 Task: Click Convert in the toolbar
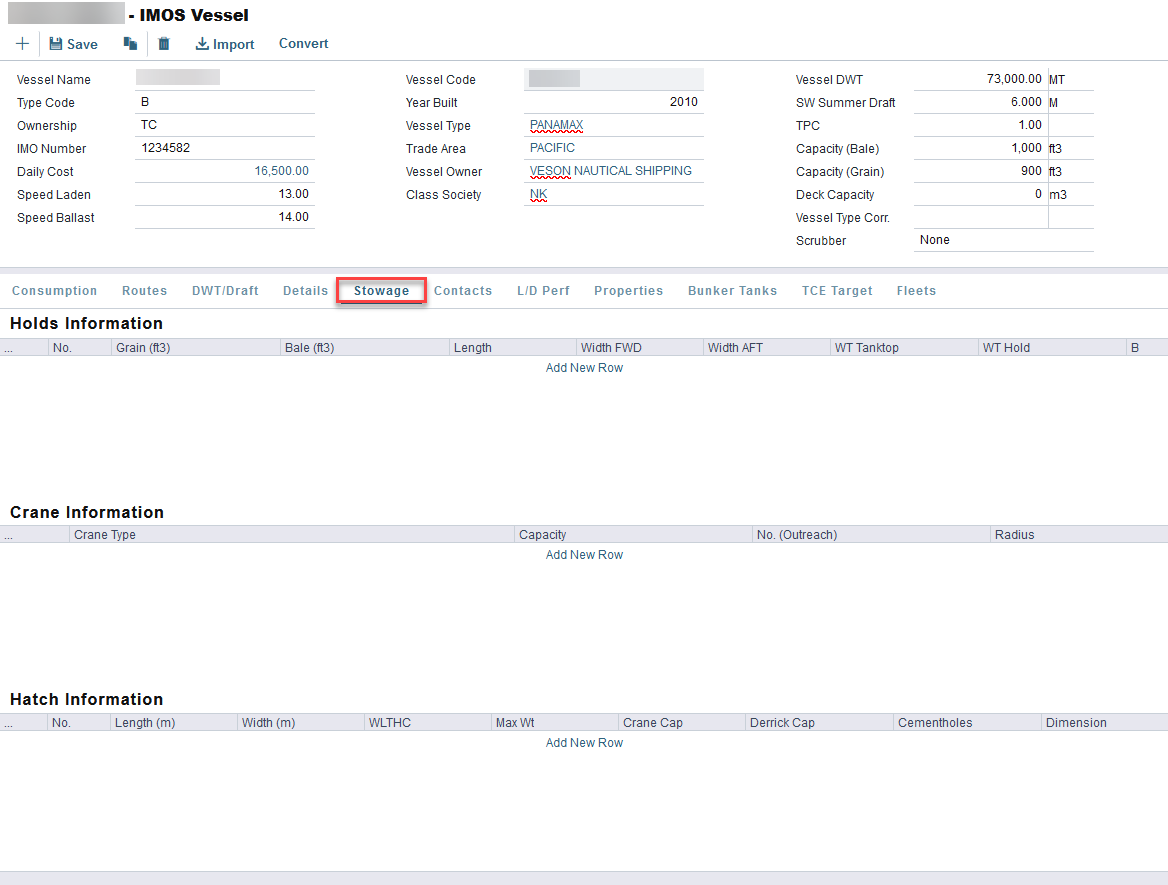303,44
